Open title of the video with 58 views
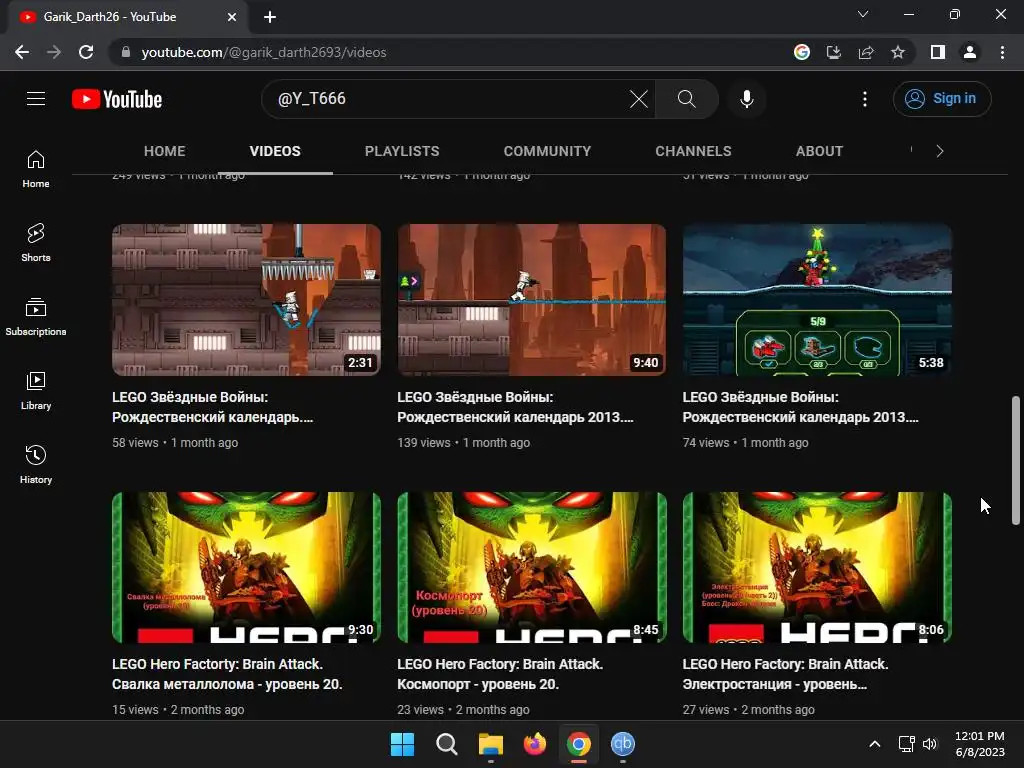1024x768 pixels. tap(213, 407)
